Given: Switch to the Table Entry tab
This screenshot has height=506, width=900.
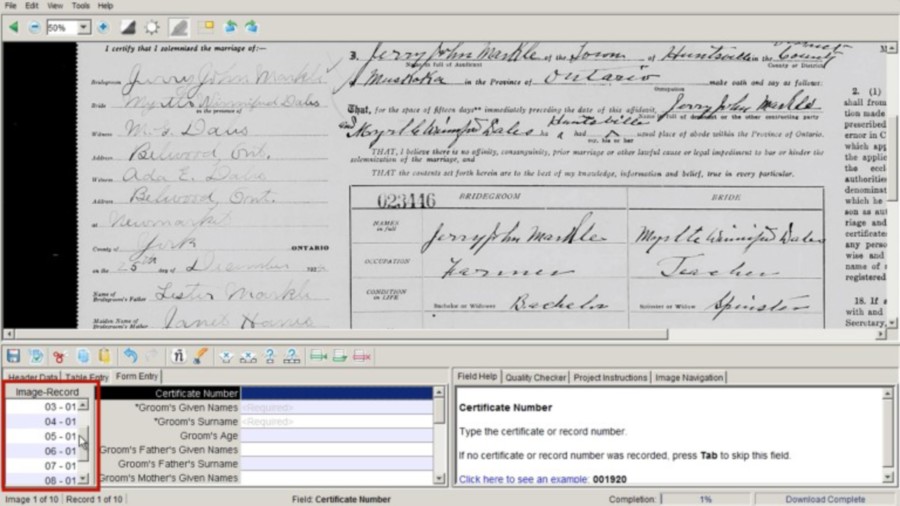Looking at the screenshot, I should click(x=87, y=377).
